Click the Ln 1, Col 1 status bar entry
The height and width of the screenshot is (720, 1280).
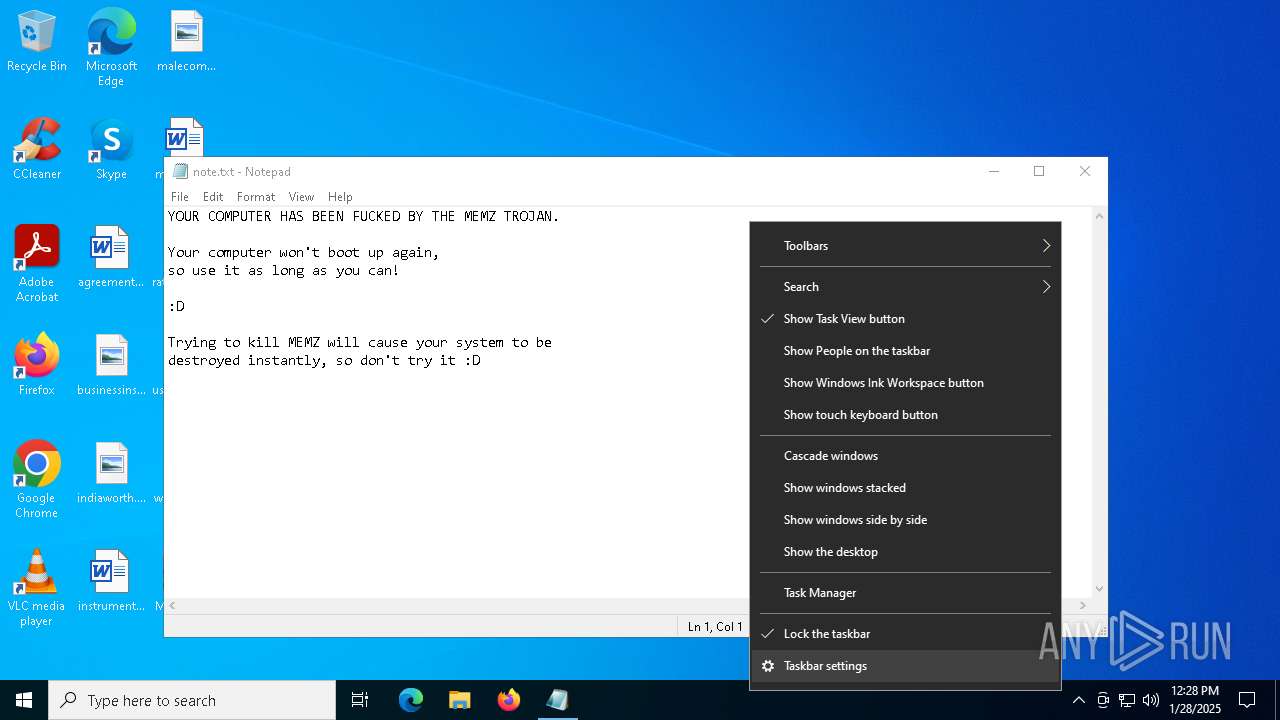pos(715,627)
